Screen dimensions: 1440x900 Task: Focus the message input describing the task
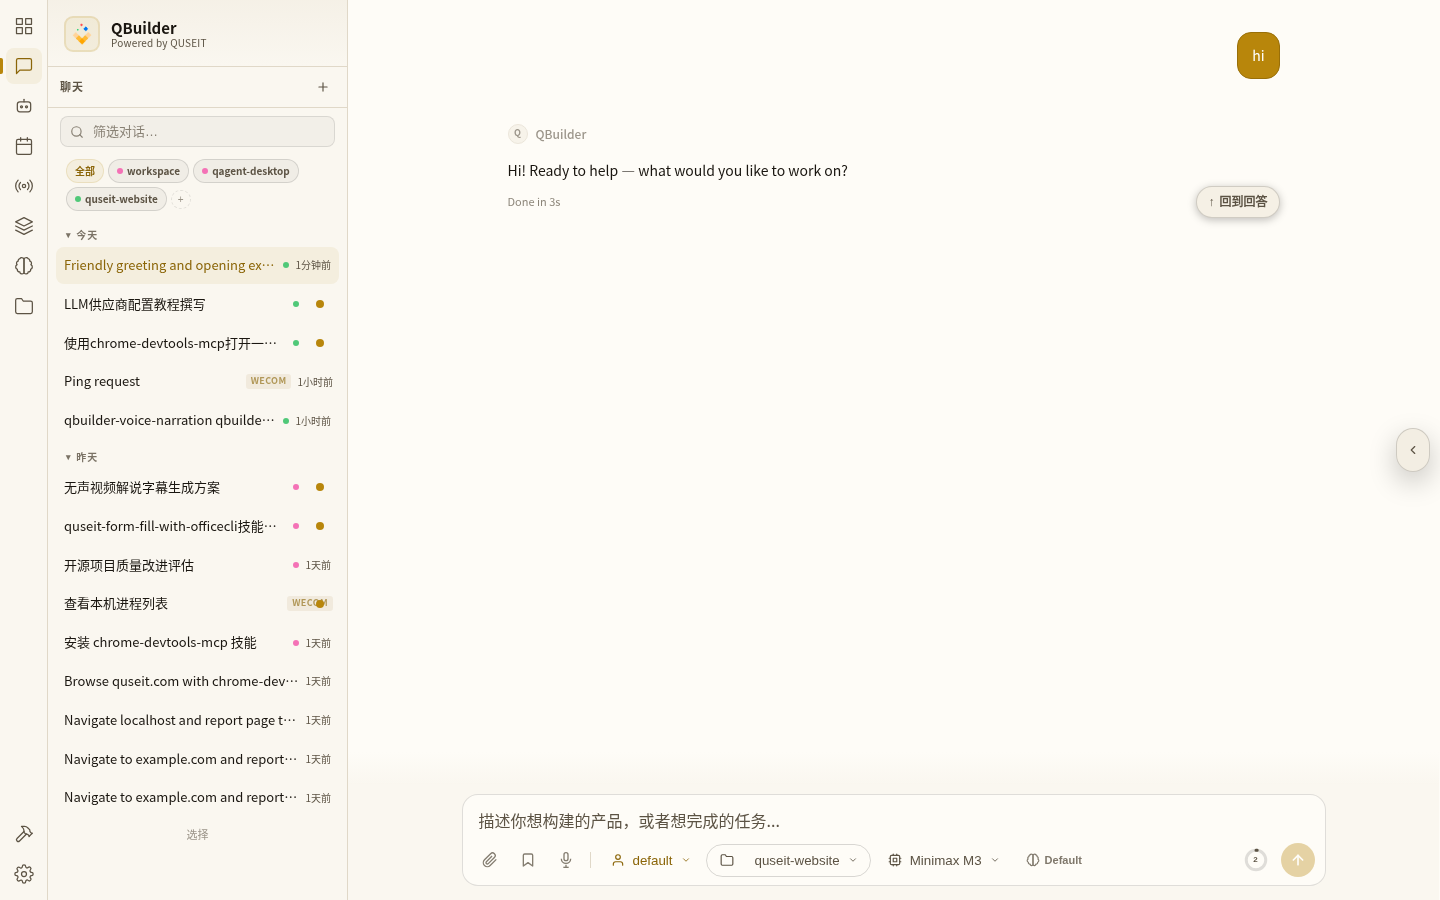click(893, 821)
